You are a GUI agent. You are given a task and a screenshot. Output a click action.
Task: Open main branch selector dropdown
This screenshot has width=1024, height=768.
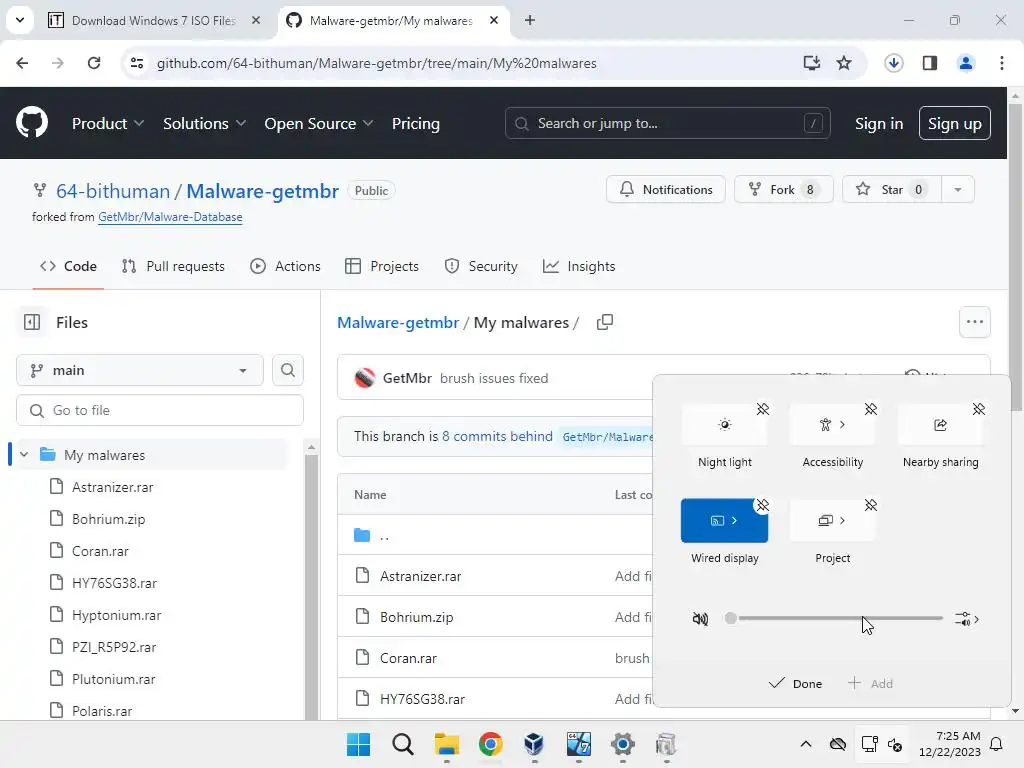(x=140, y=370)
